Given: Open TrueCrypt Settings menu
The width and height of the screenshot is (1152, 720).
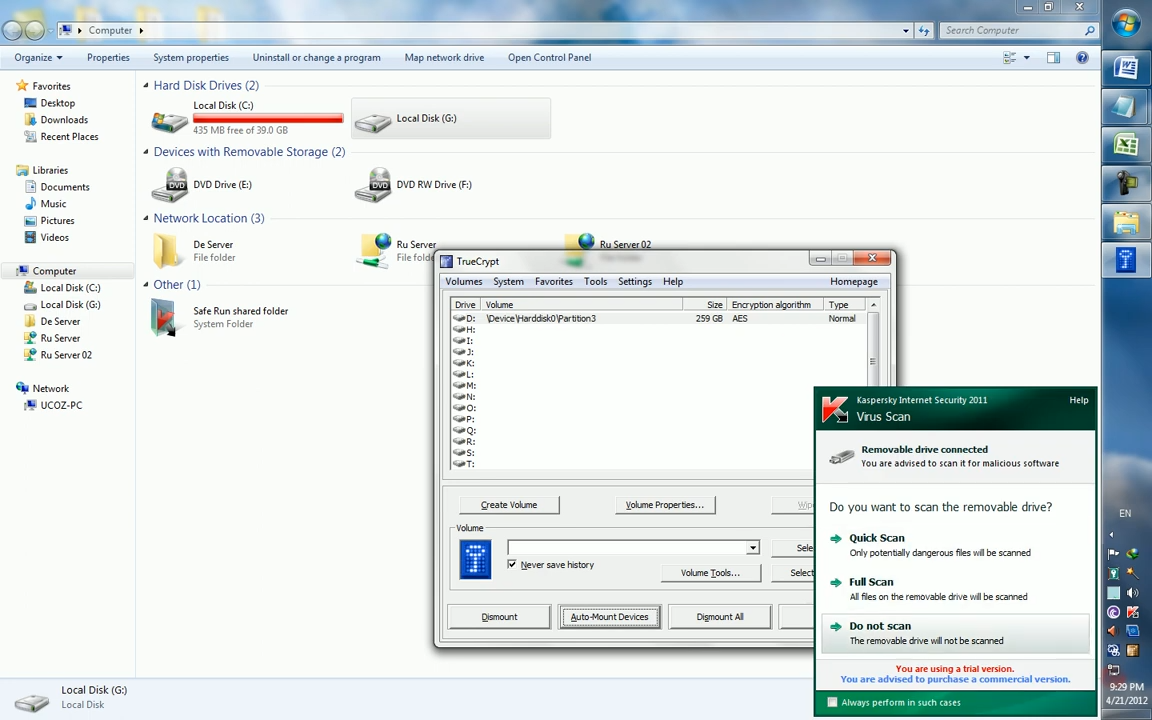Looking at the screenshot, I should click(x=635, y=281).
